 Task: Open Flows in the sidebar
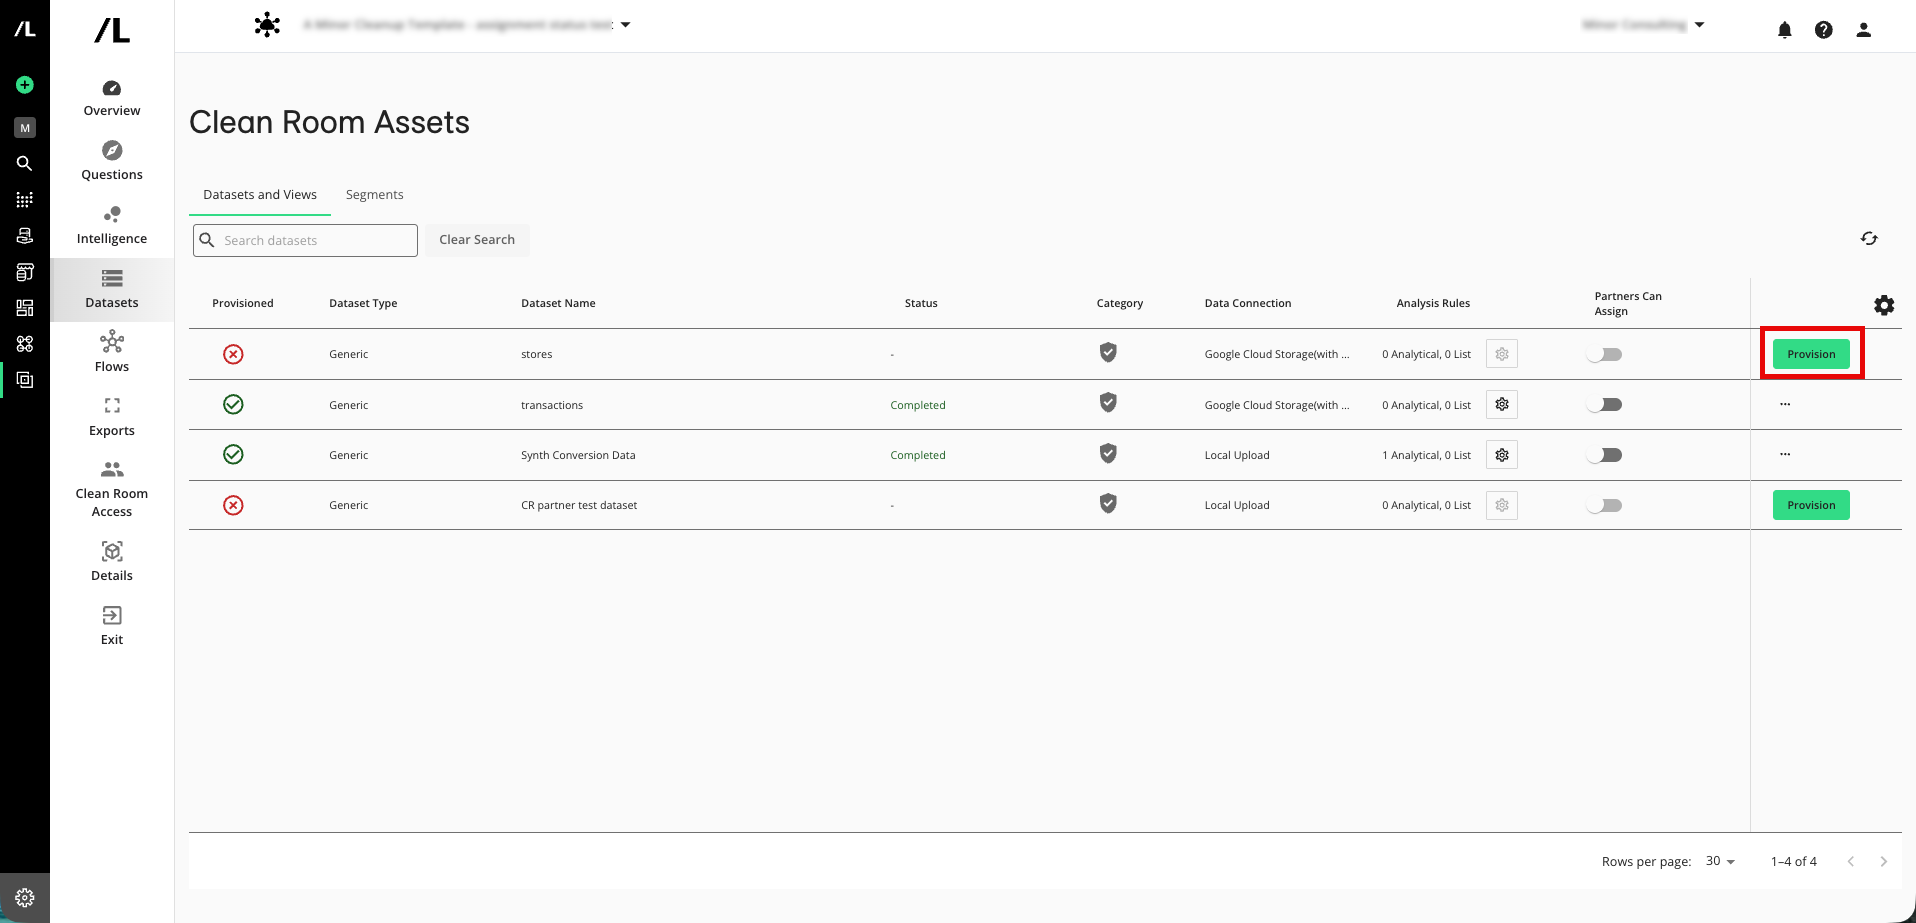click(112, 354)
